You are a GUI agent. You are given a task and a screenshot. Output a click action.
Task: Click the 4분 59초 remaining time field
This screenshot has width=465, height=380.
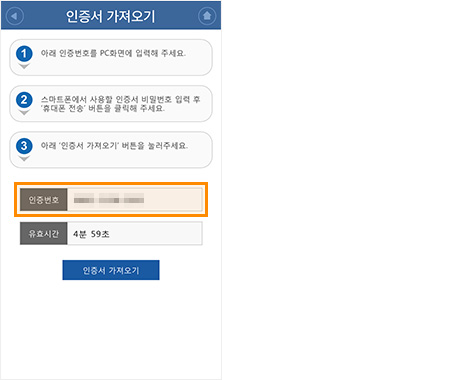click(x=135, y=233)
